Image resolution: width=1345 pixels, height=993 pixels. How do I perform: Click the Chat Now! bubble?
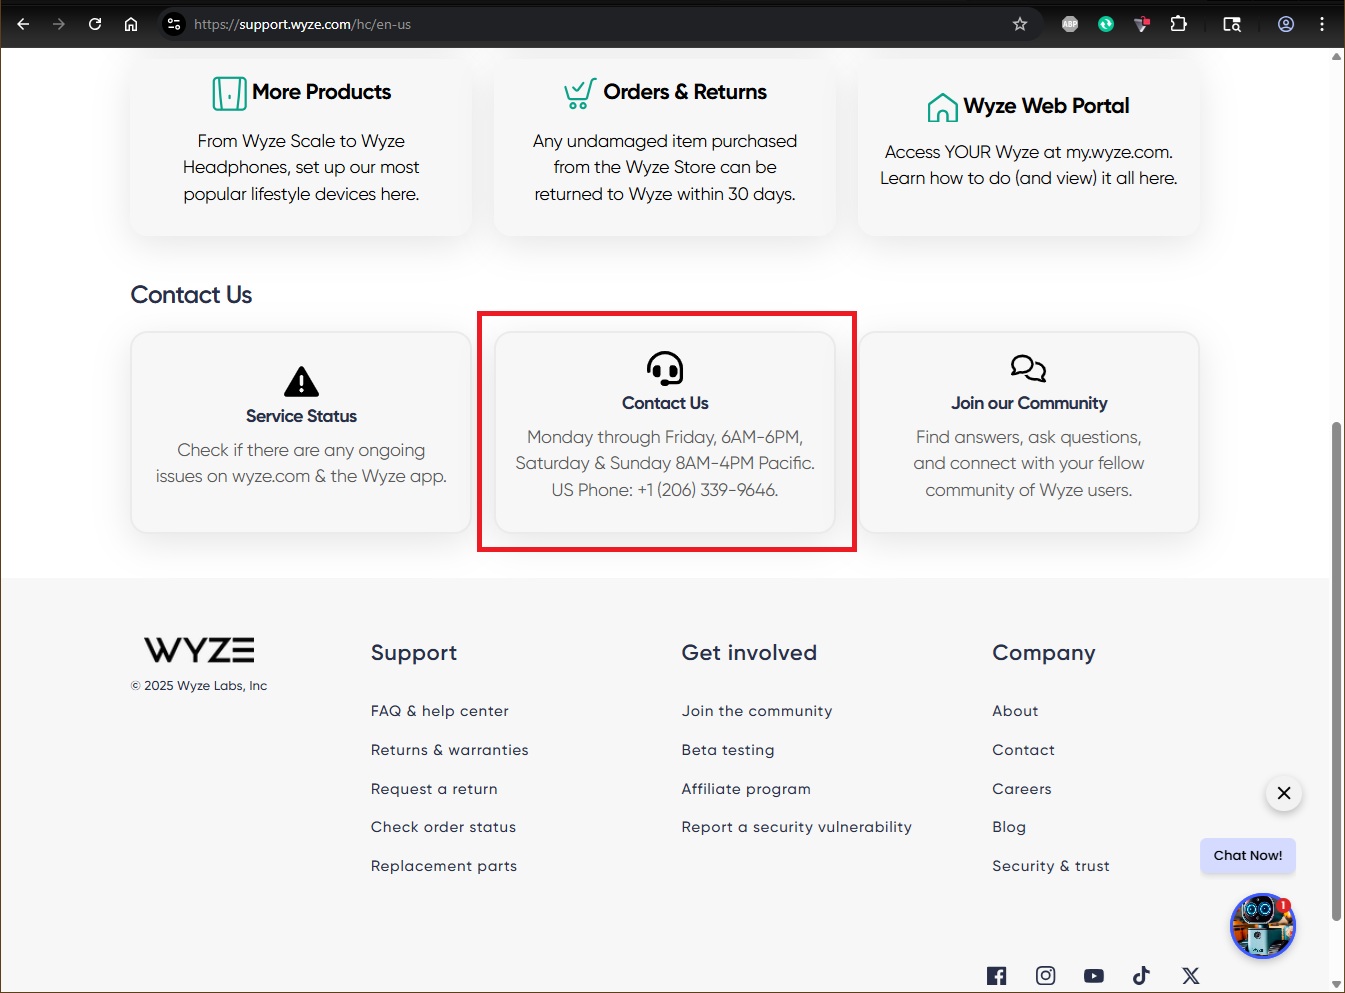tap(1248, 856)
